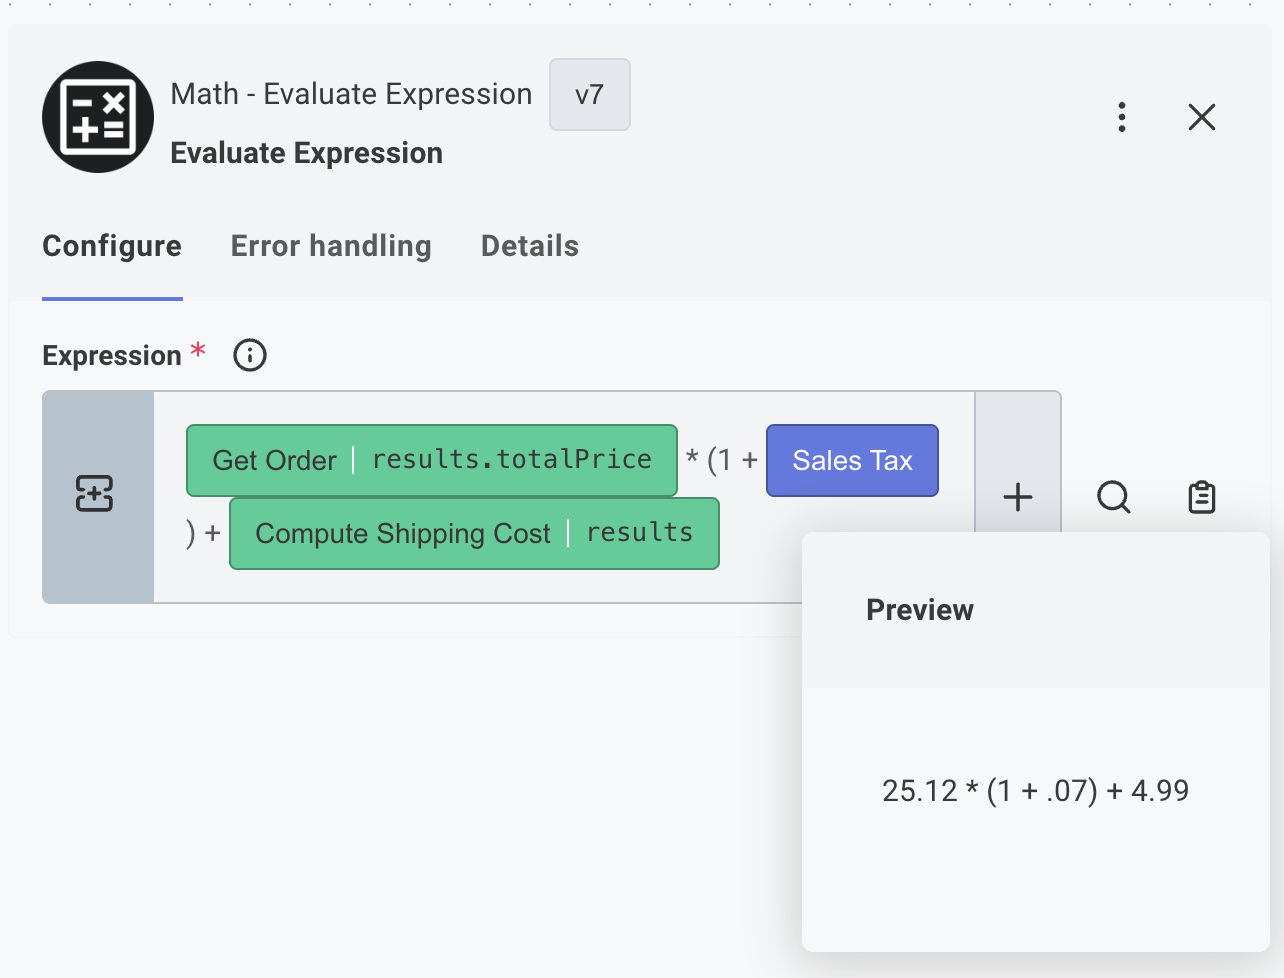Select the Sales Tax variable pill

[852, 460]
